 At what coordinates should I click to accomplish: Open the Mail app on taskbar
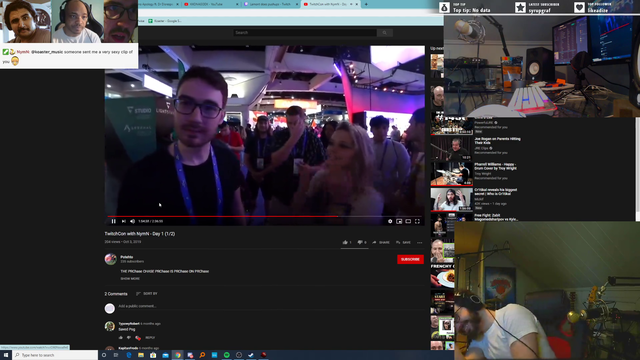point(165,355)
